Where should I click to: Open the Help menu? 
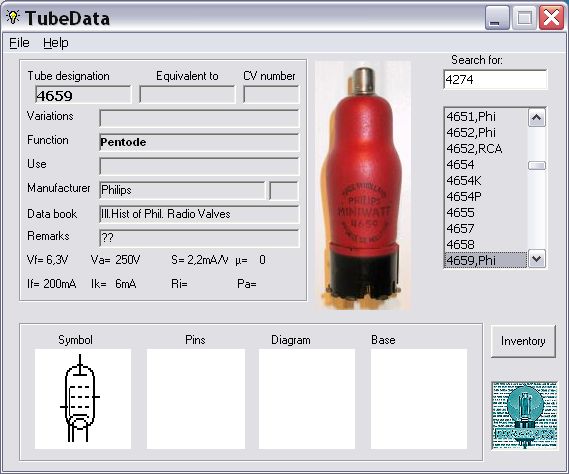tap(56, 43)
